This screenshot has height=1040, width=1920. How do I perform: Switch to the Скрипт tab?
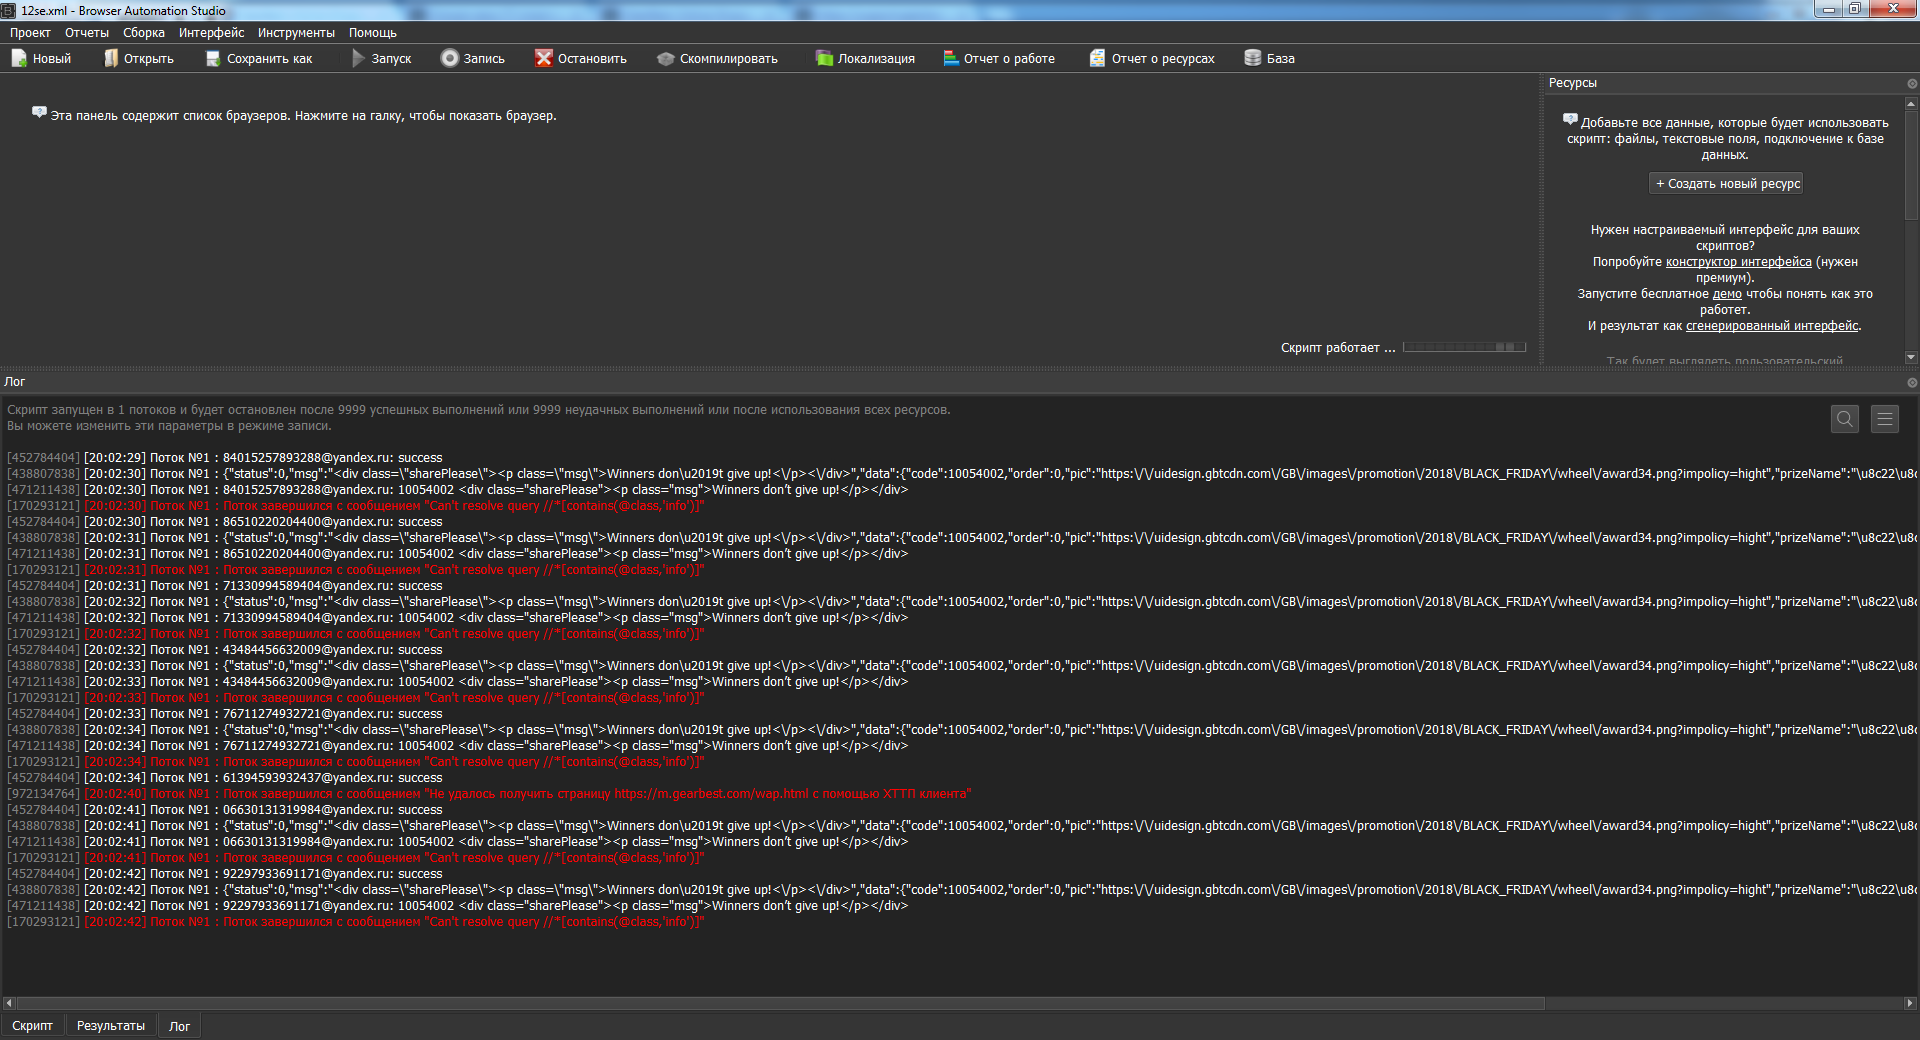32,1026
